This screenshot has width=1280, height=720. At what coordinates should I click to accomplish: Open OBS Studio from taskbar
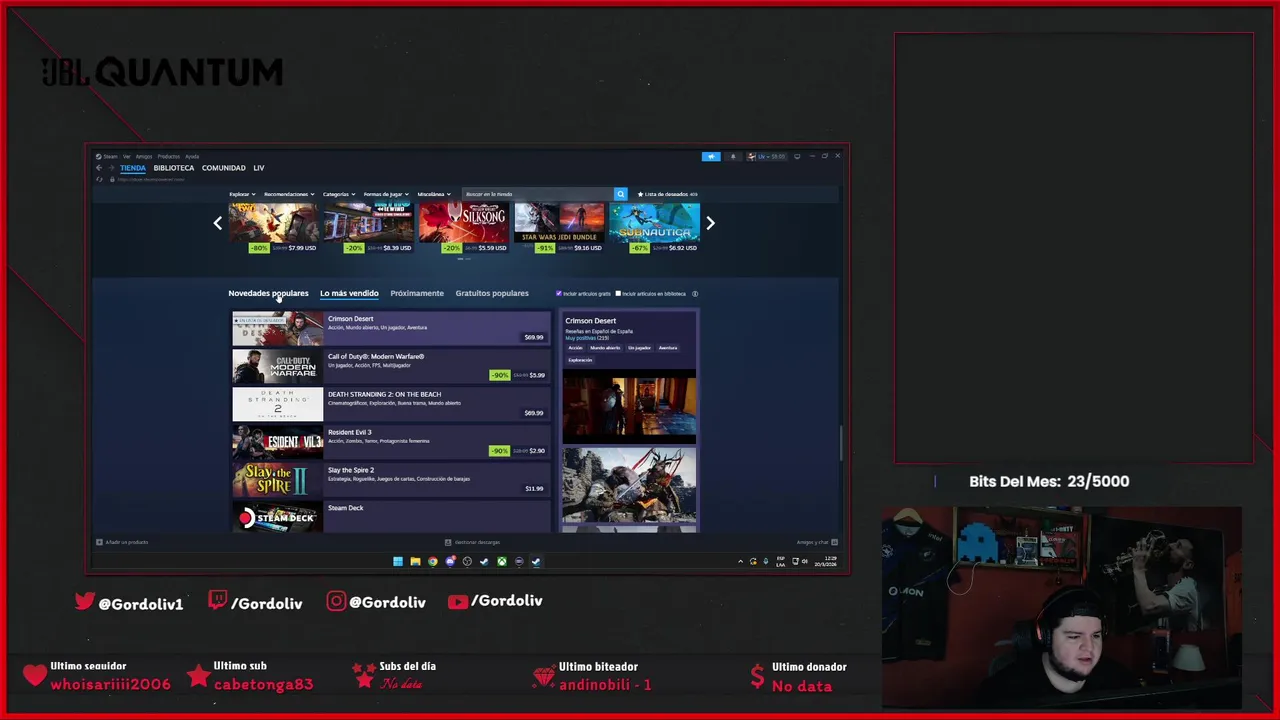pyautogui.click(x=467, y=561)
